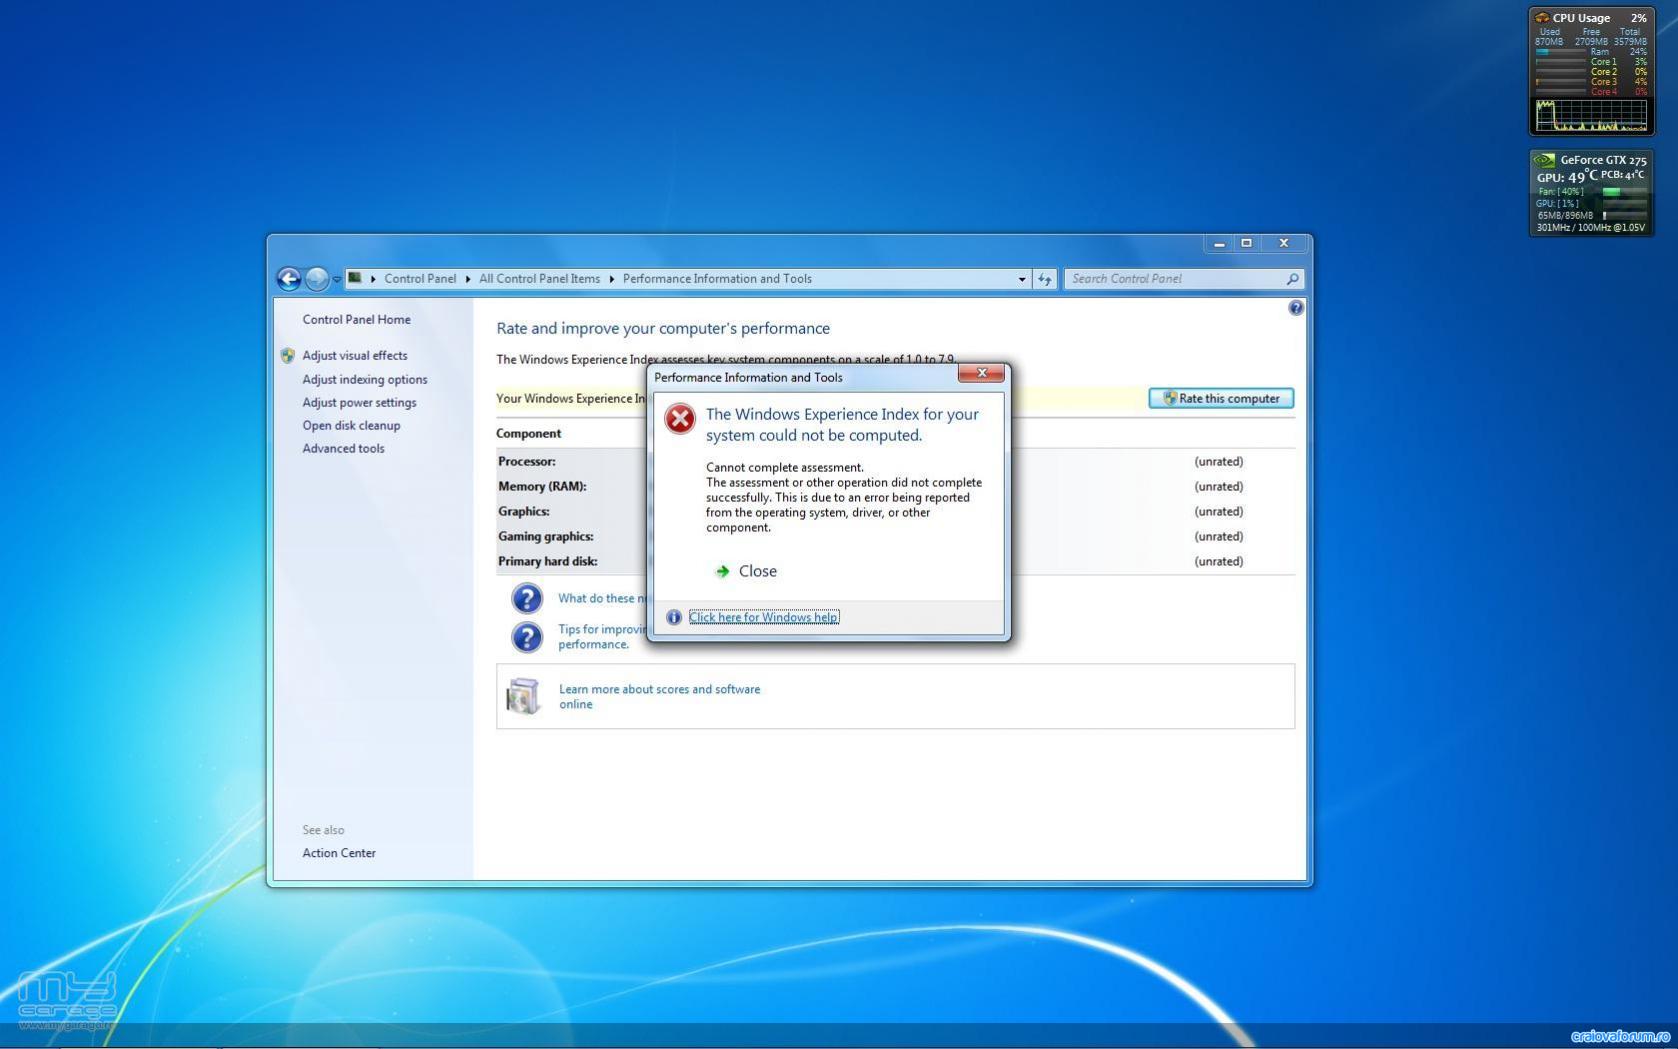Minimize the Performance Information window
This screenshot has height=1049, width=1678.
(1219, 243)
